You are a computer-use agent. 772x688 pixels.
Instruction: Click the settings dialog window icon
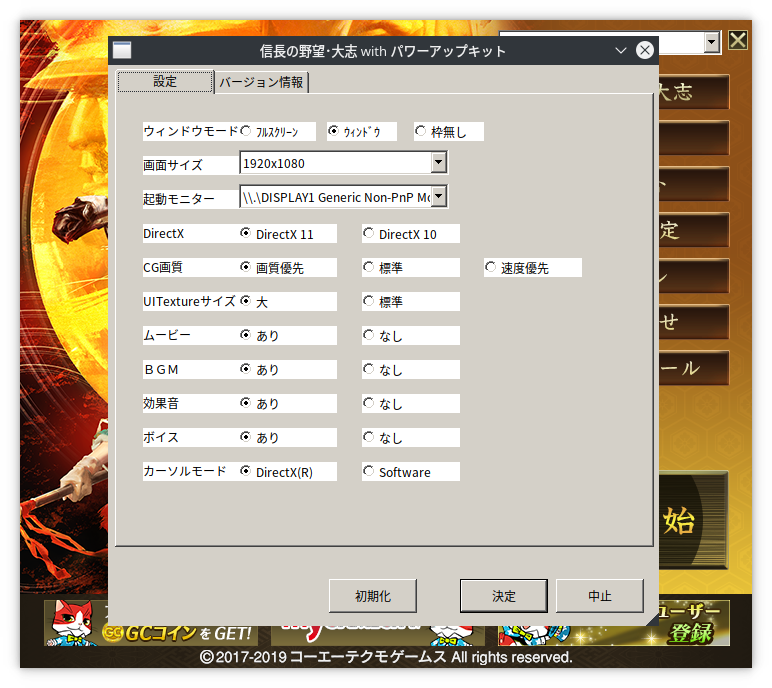[x=122, y=50]
